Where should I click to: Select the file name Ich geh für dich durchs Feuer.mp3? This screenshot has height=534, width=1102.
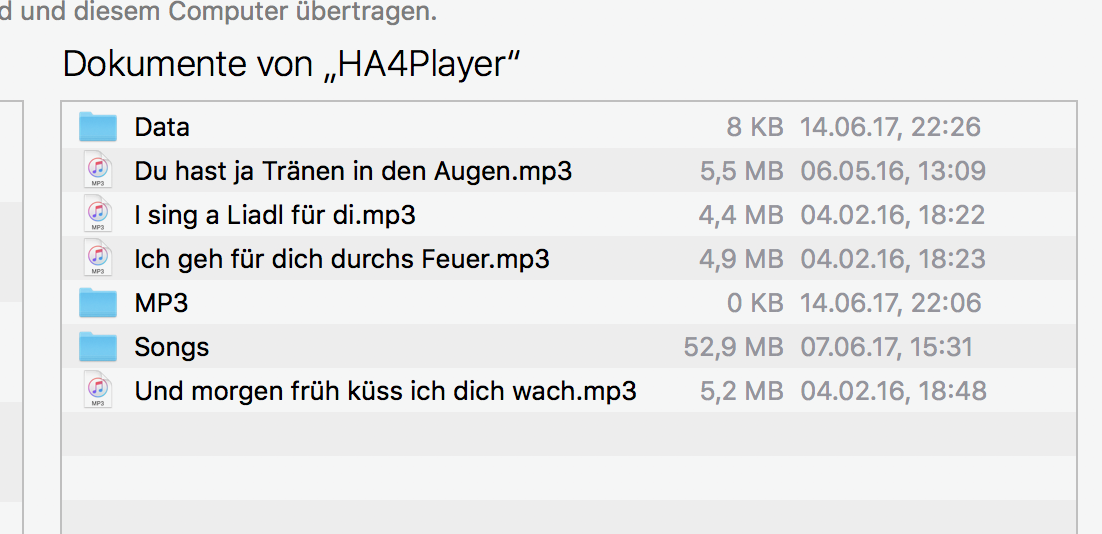click(x=342, y=259)
